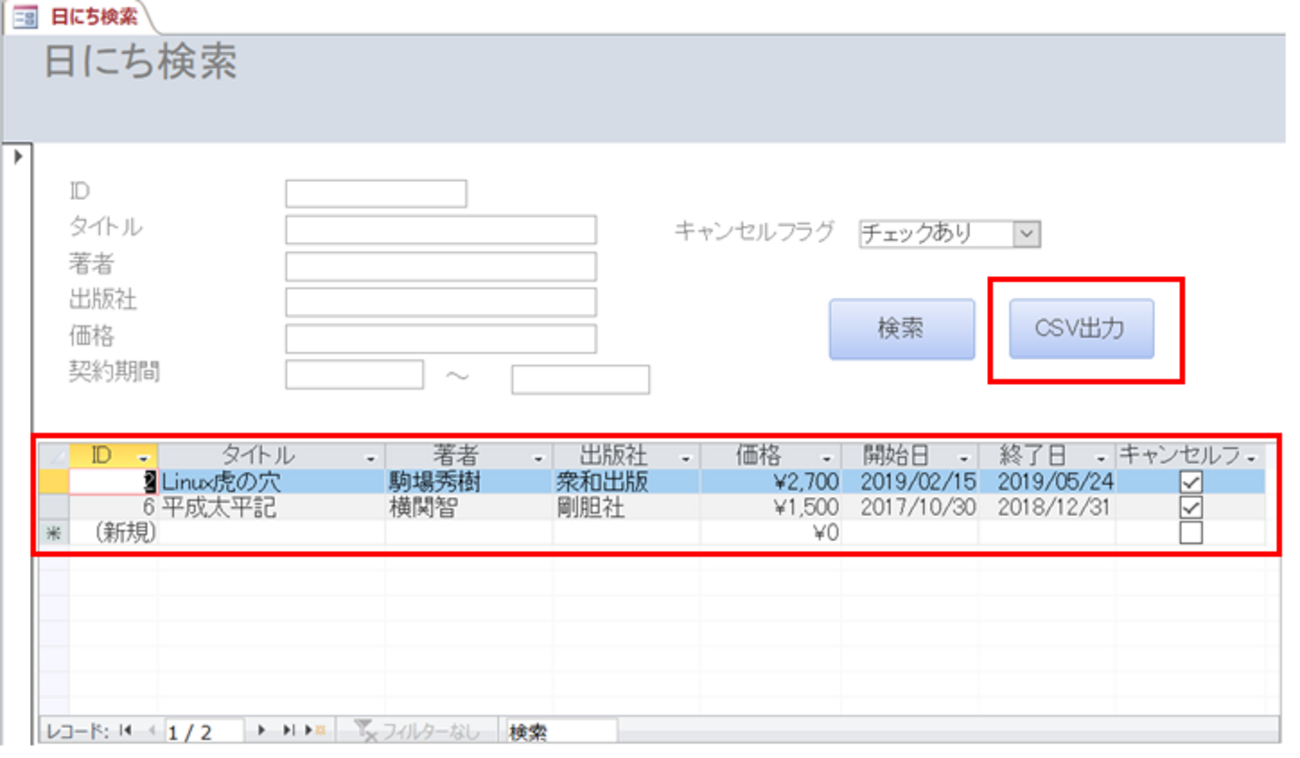This screenshot has width=1300, height=758.
Task: Click the フィルターなし filter indicator
Action: click(x=417, y=731)
